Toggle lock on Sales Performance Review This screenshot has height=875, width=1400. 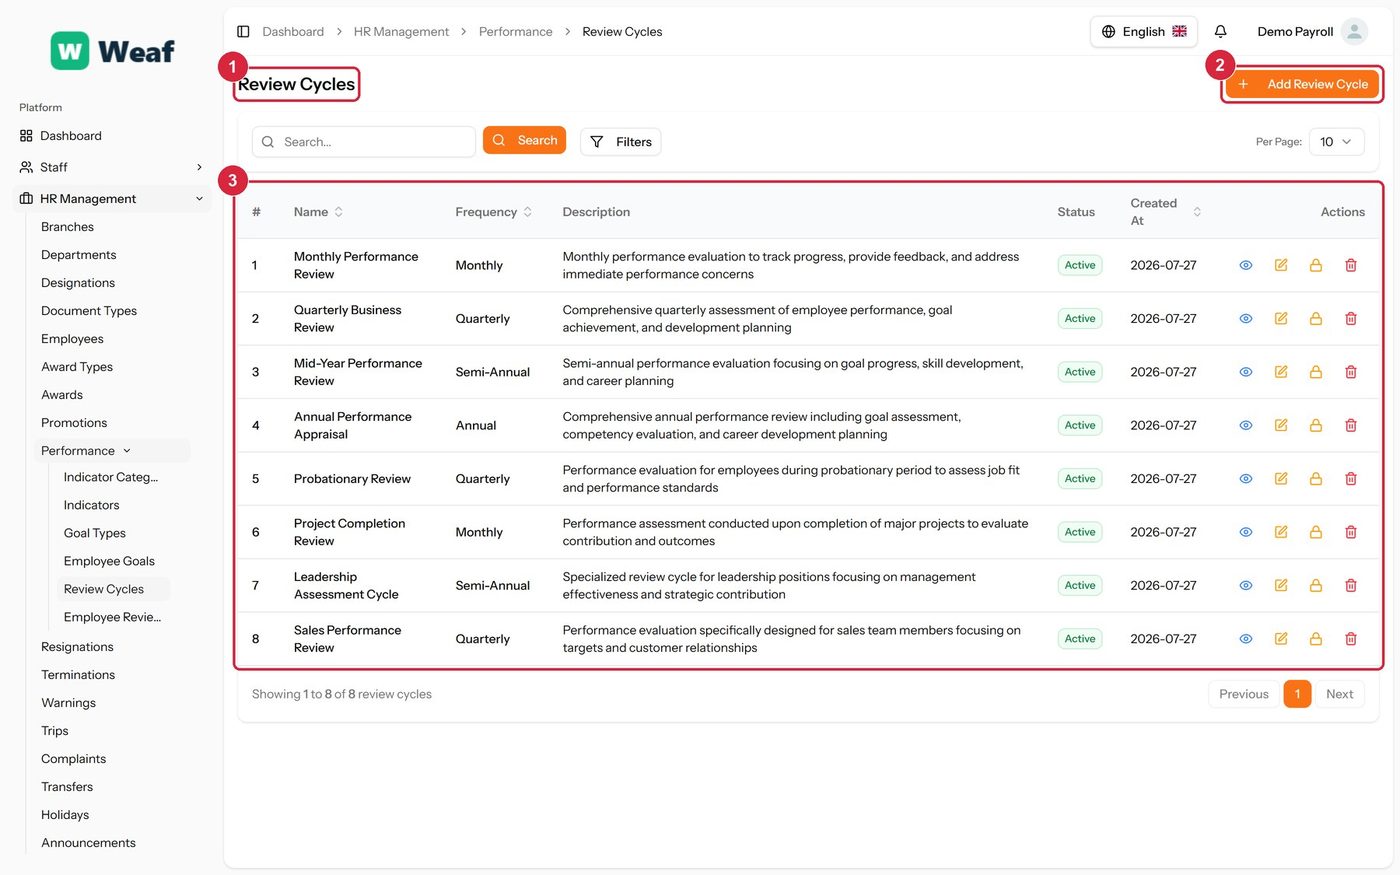click(x=1316, y=639)
